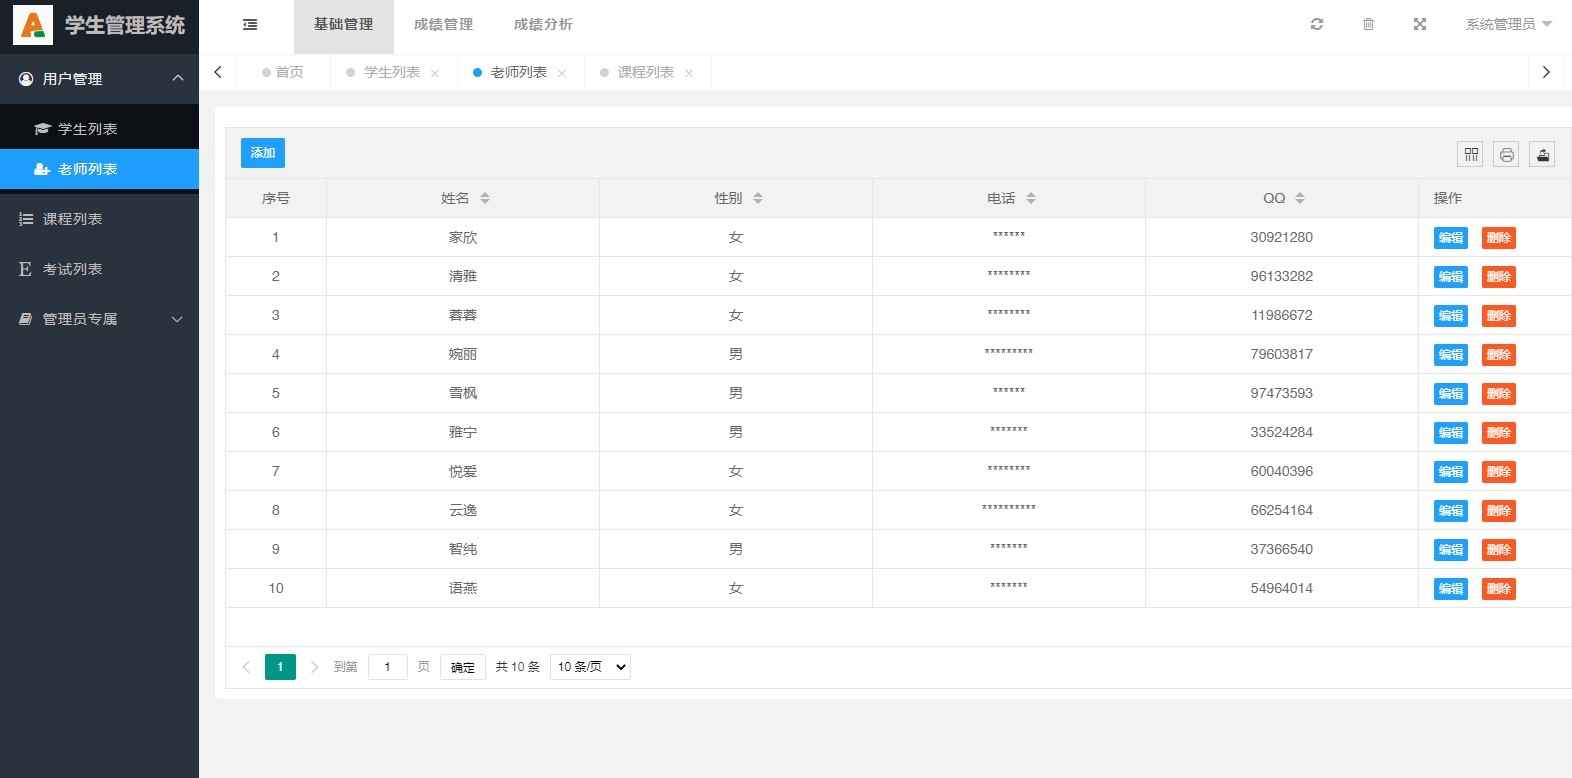
Task: Click 删除 button for row 家欣
Action: coord(1498,238)
